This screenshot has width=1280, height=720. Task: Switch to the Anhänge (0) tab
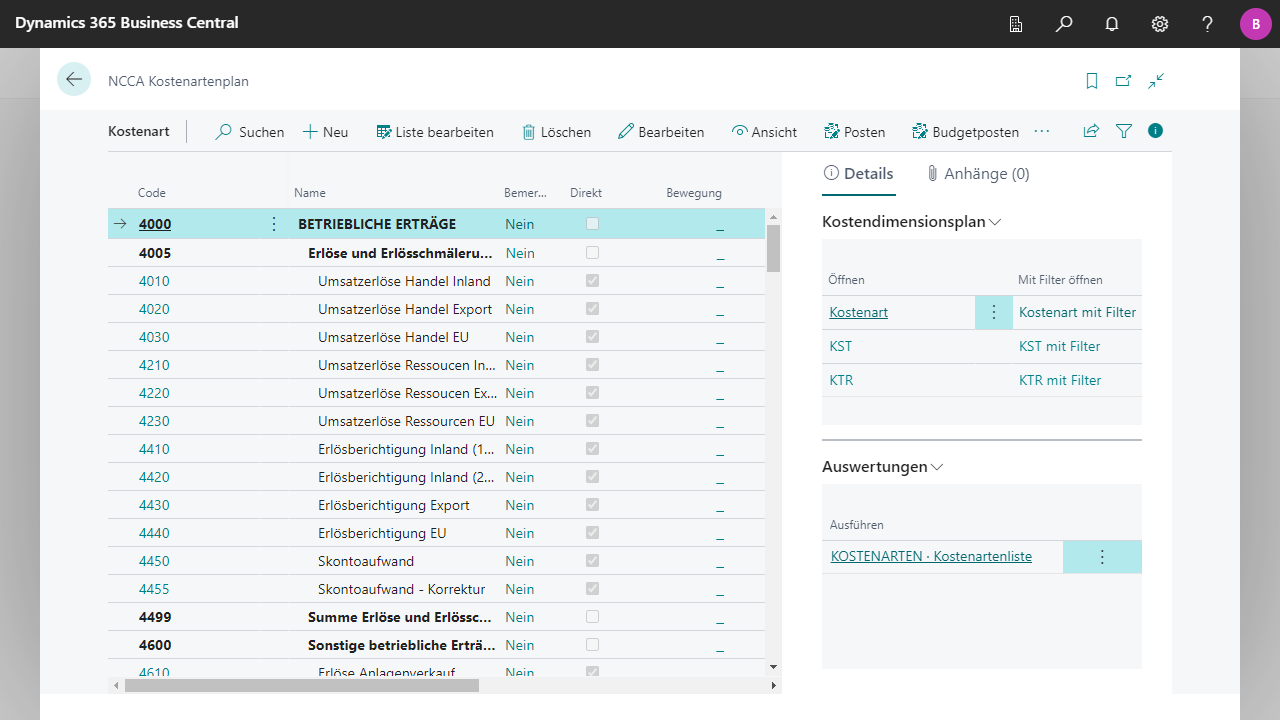coord(977,174)
